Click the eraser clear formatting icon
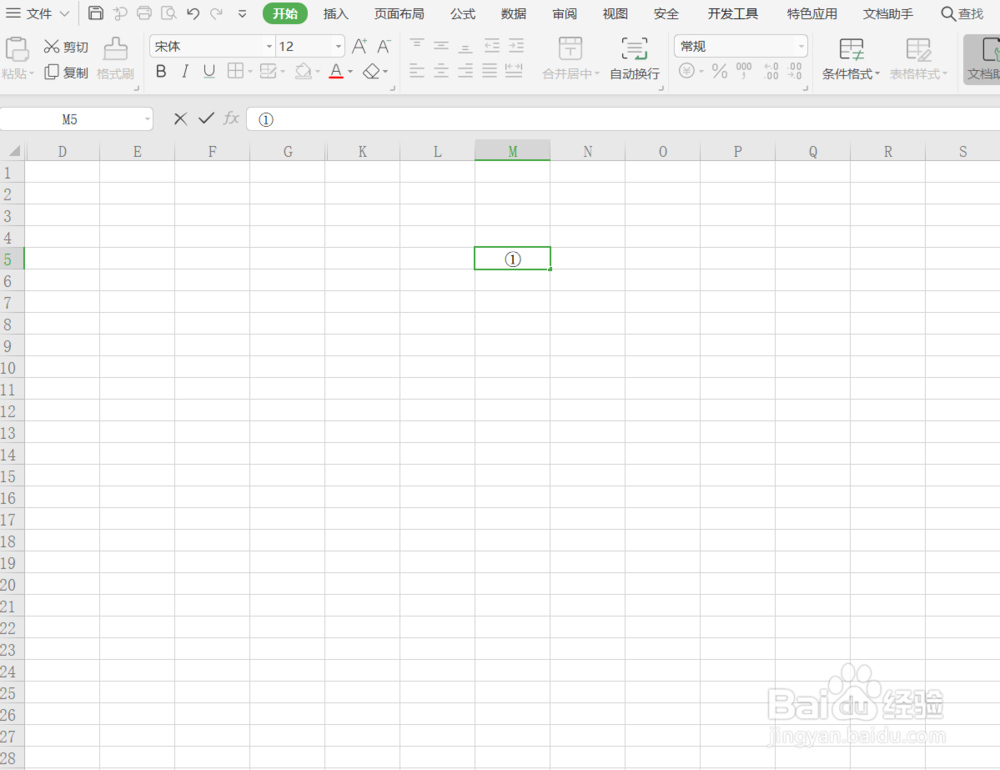 [x=371, y=71]
